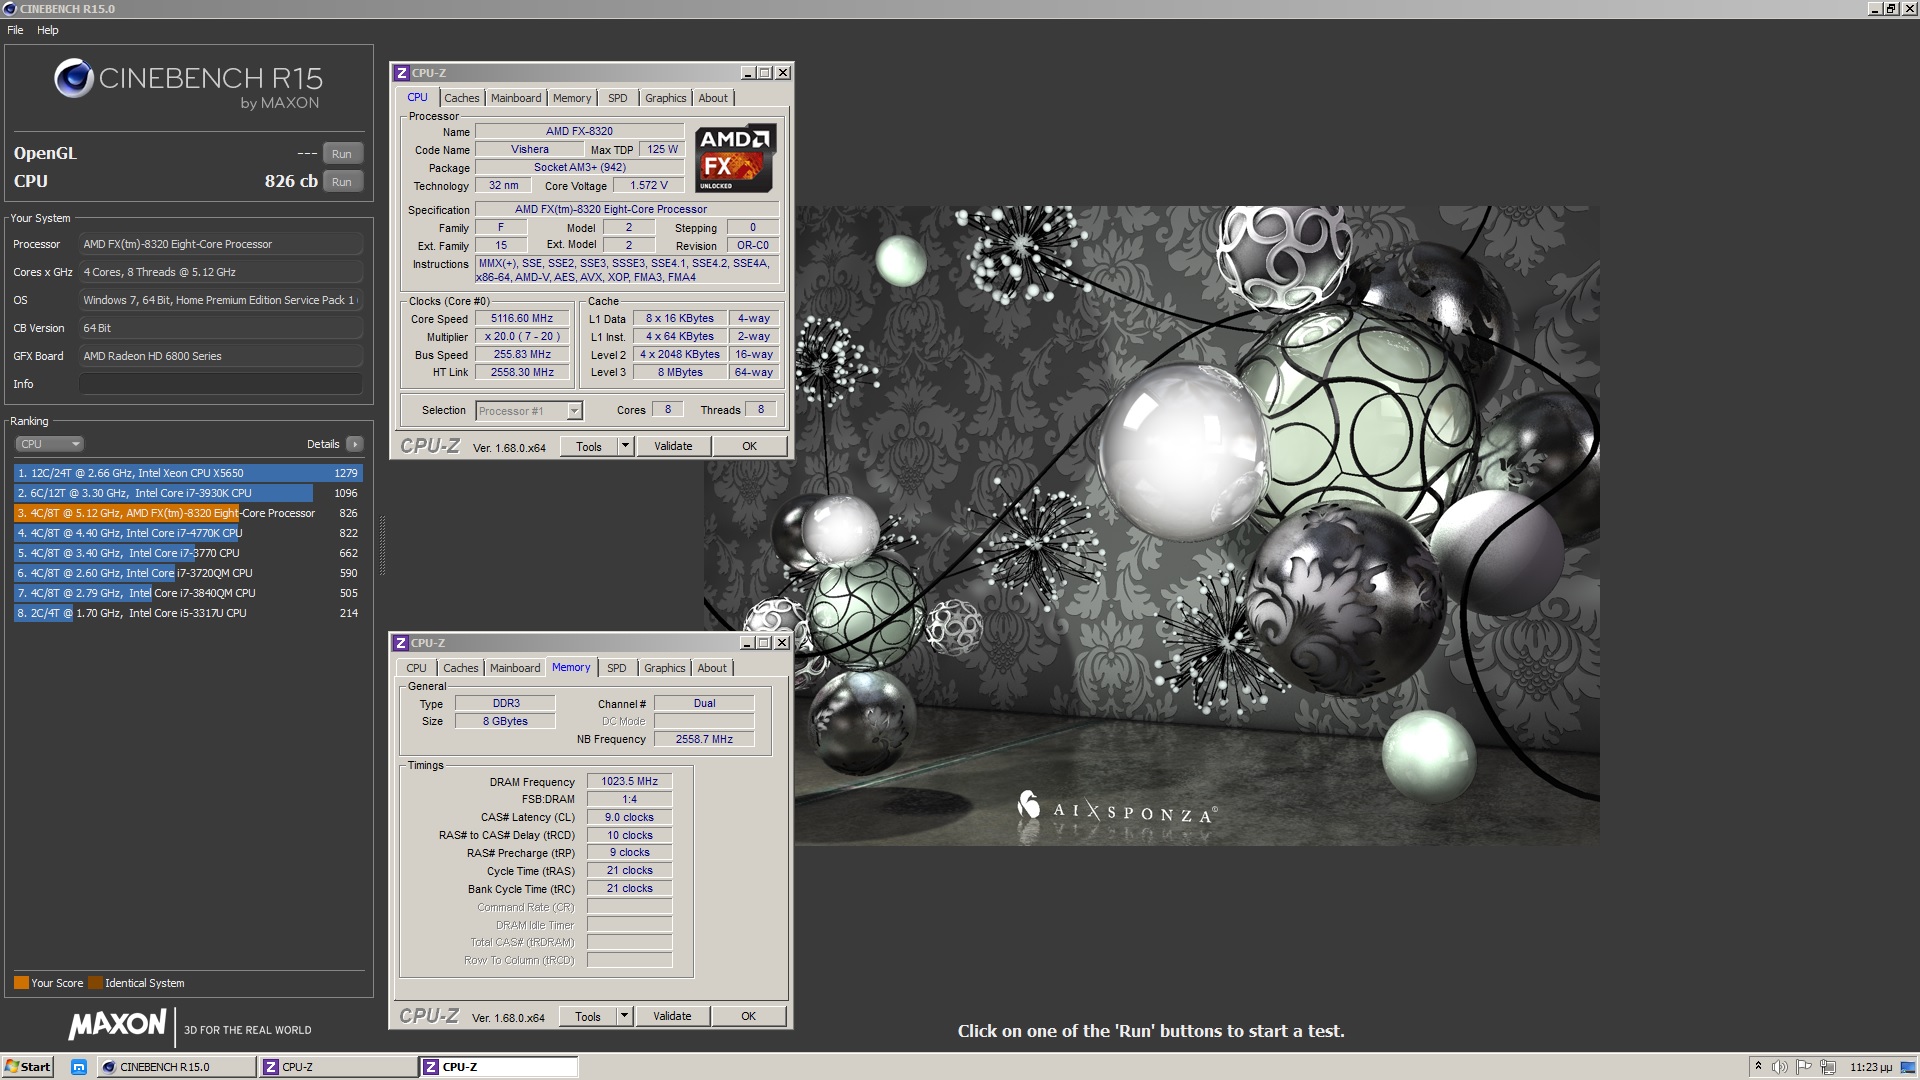Close the lower CPU-Z window
The height and width of the screenshot is (1080, 1920).
782,643
